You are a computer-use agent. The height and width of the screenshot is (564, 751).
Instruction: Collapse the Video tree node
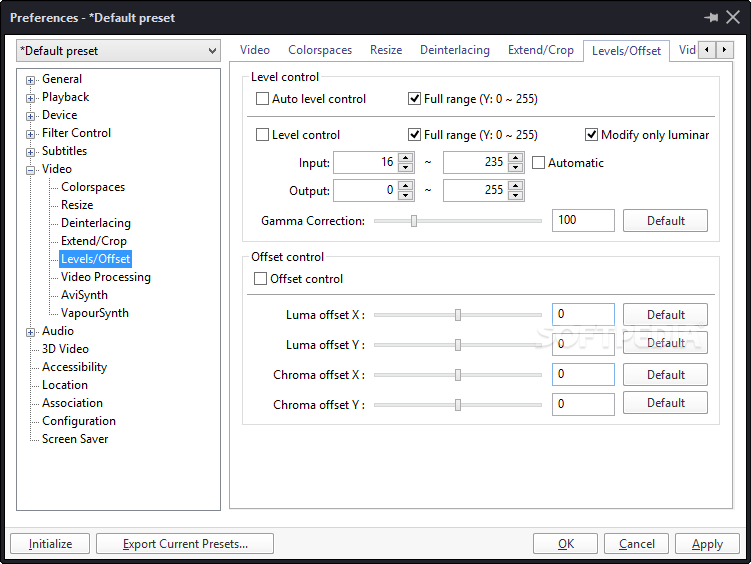[31, 170]
